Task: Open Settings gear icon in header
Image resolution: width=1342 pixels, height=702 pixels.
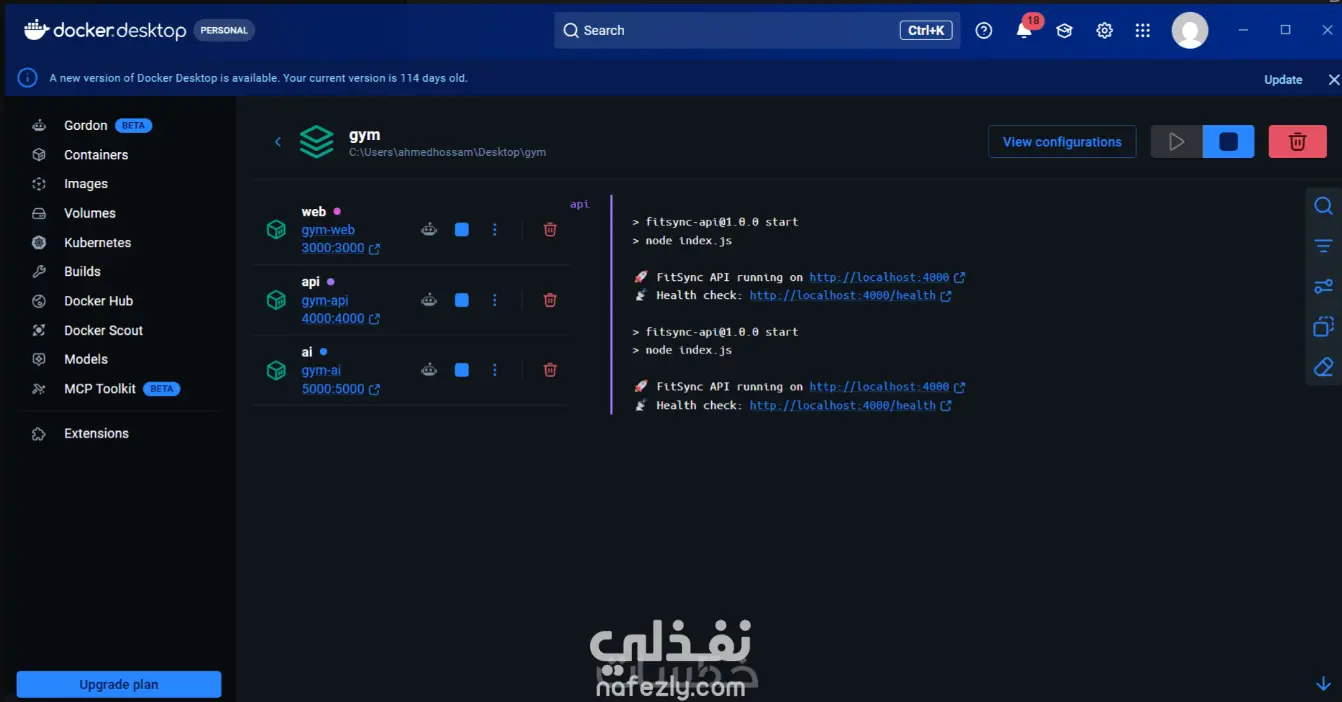Action: [1104, 31]
